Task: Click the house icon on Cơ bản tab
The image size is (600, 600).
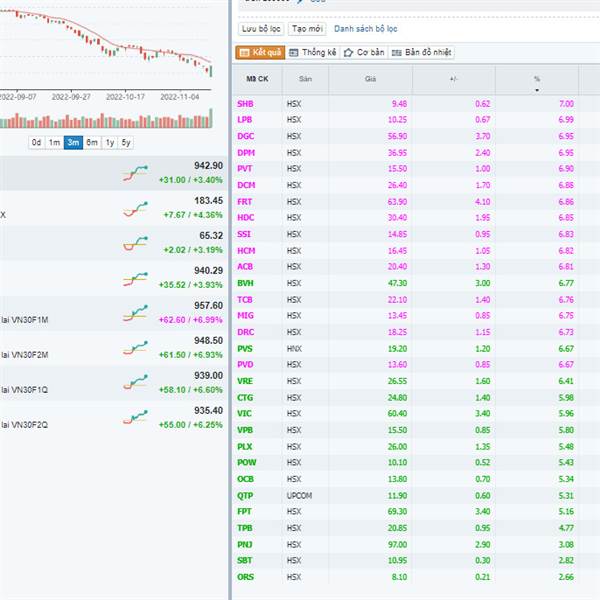Action: tap(348, 53)
